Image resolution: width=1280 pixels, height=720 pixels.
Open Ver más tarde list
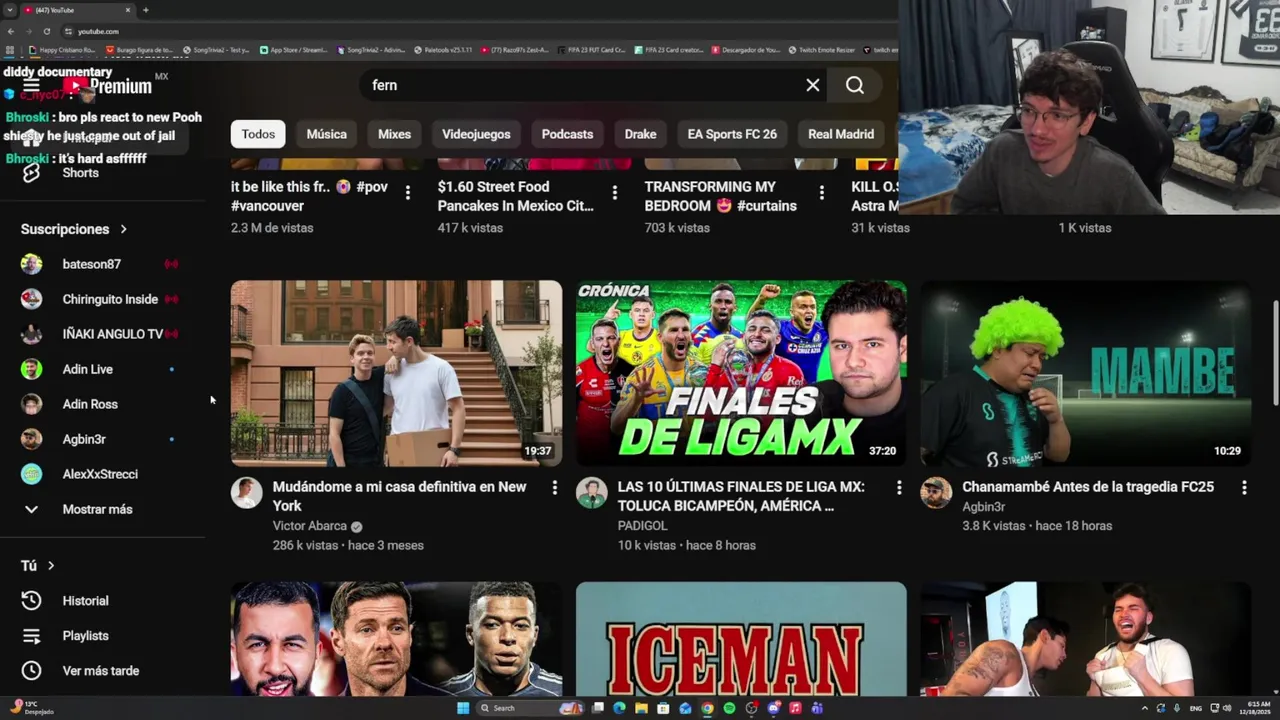coord(100,671)
